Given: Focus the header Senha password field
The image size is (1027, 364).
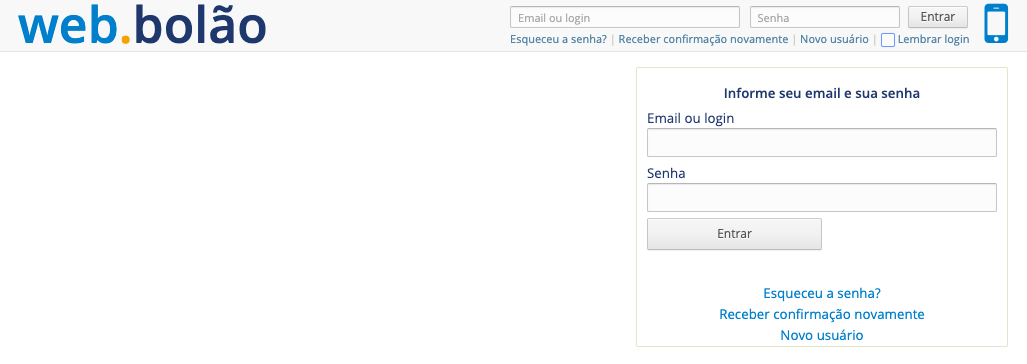Looking at the screenshot, I should click(x=825, y=17).
